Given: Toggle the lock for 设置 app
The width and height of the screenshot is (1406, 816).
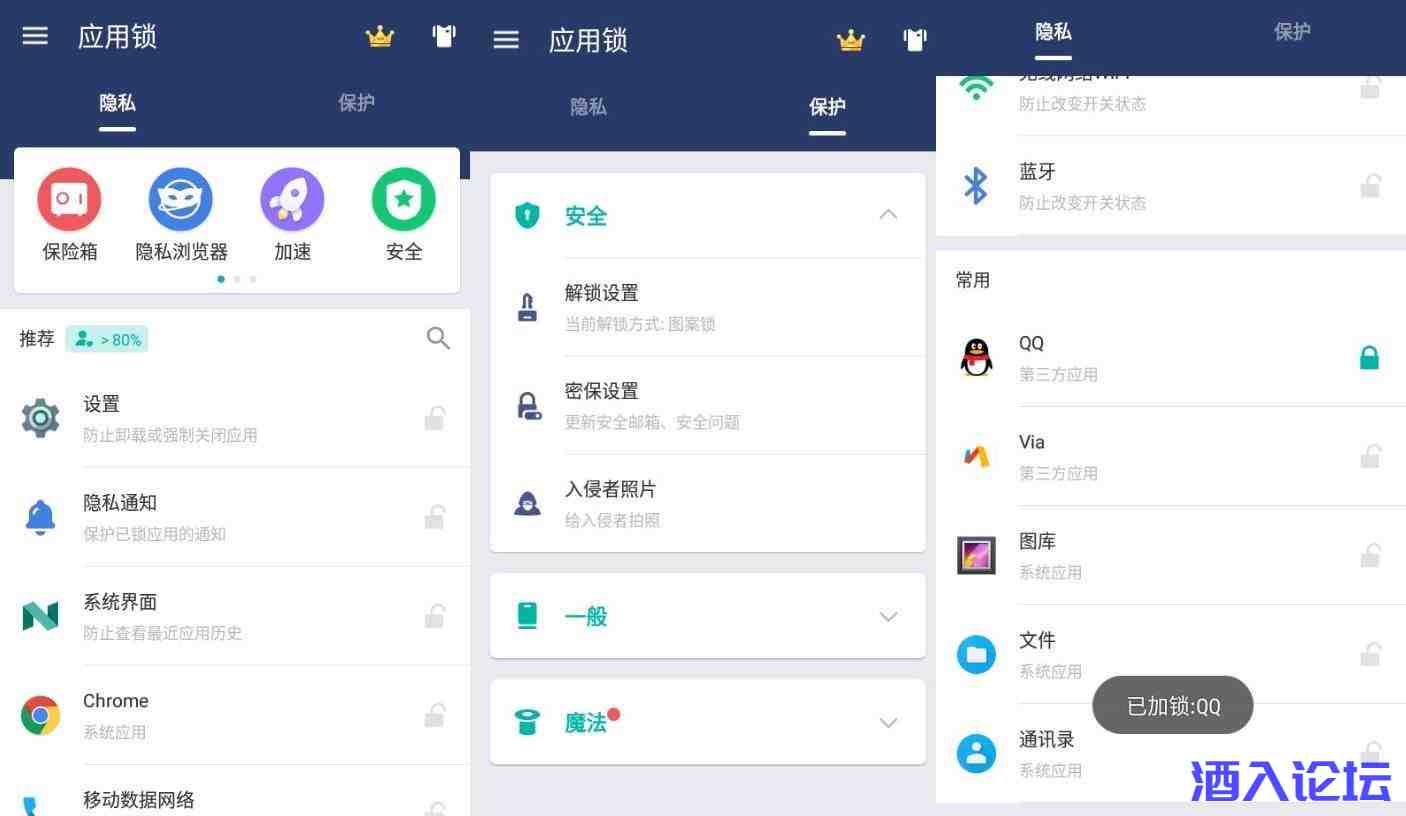Looking at the screenshot, I should (x=435, y=417).
